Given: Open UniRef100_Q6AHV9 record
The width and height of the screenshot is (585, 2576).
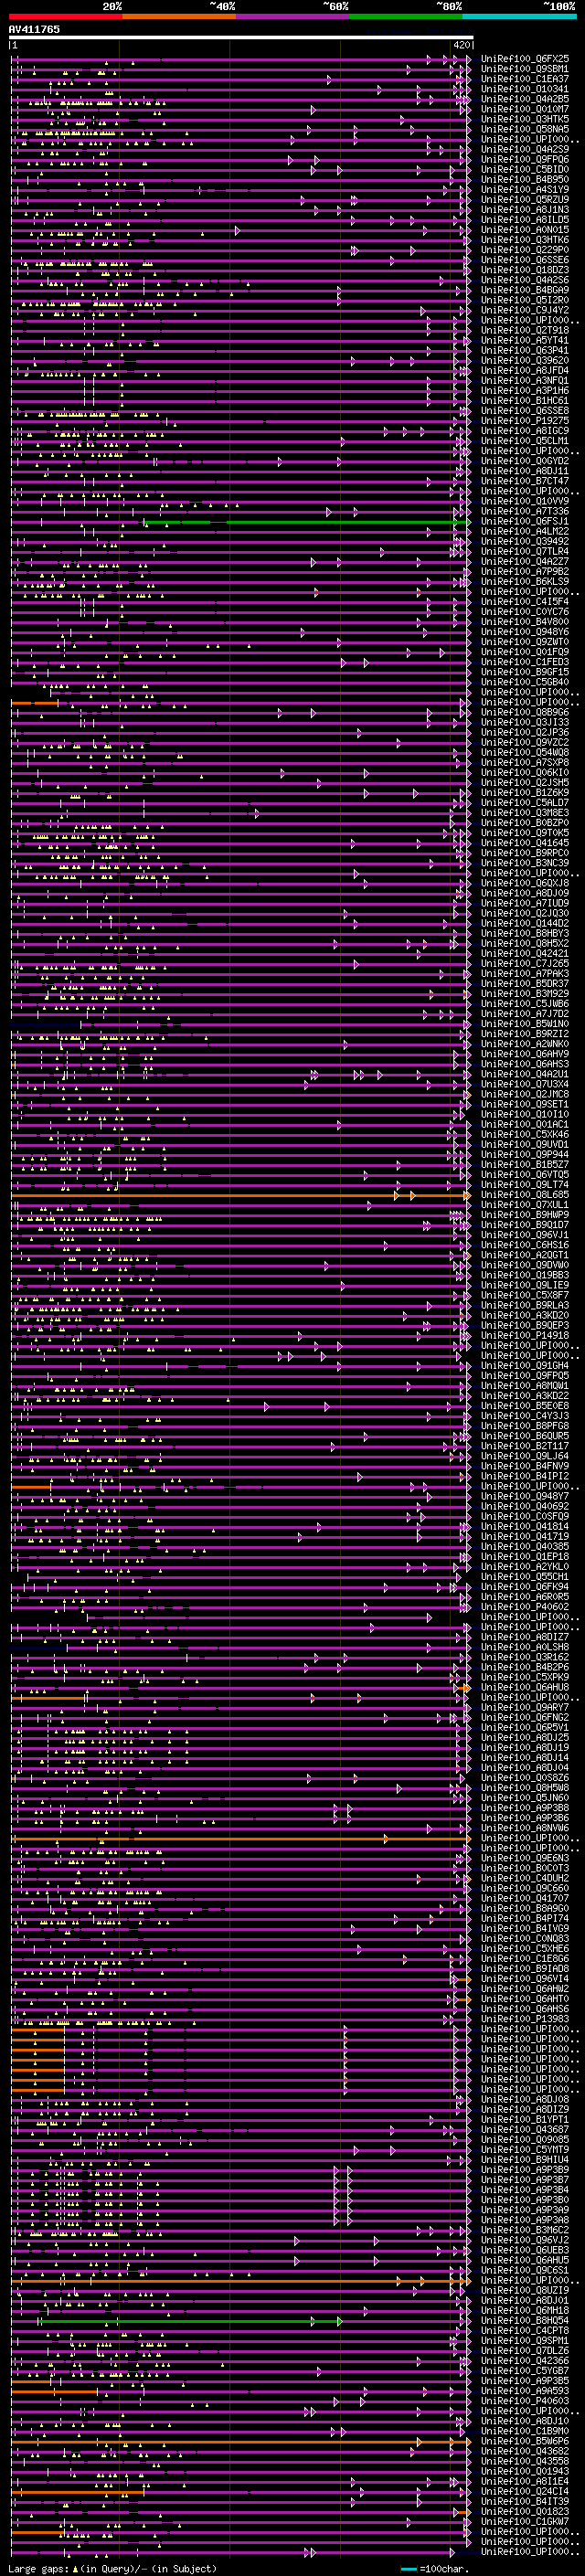Looking at the screenshot, I should (x=525, y=1054).
